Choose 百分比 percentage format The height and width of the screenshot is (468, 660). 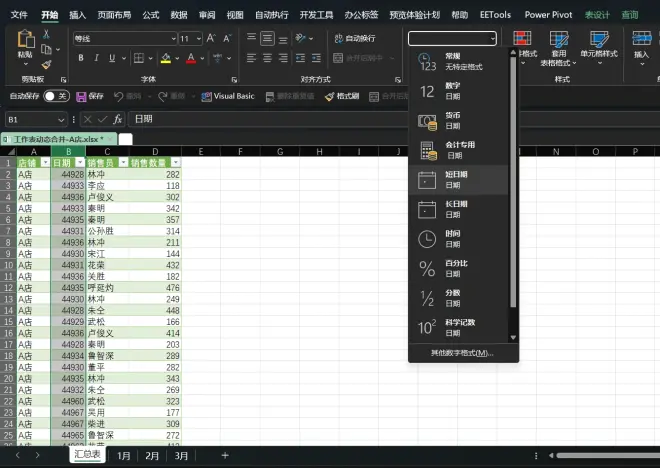pos(458,269)
